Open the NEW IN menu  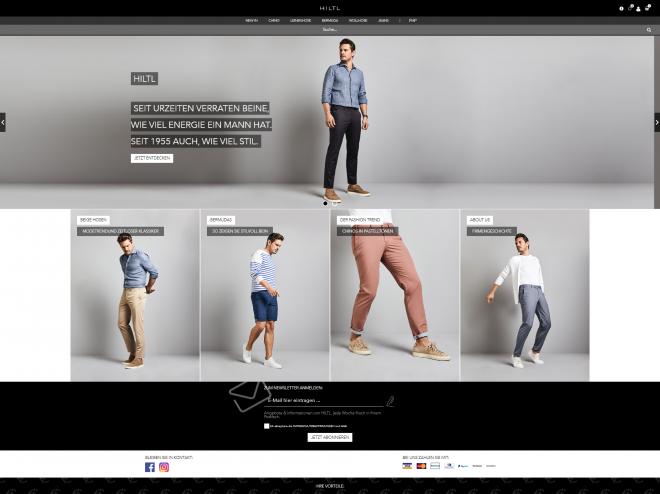point(251,20)
